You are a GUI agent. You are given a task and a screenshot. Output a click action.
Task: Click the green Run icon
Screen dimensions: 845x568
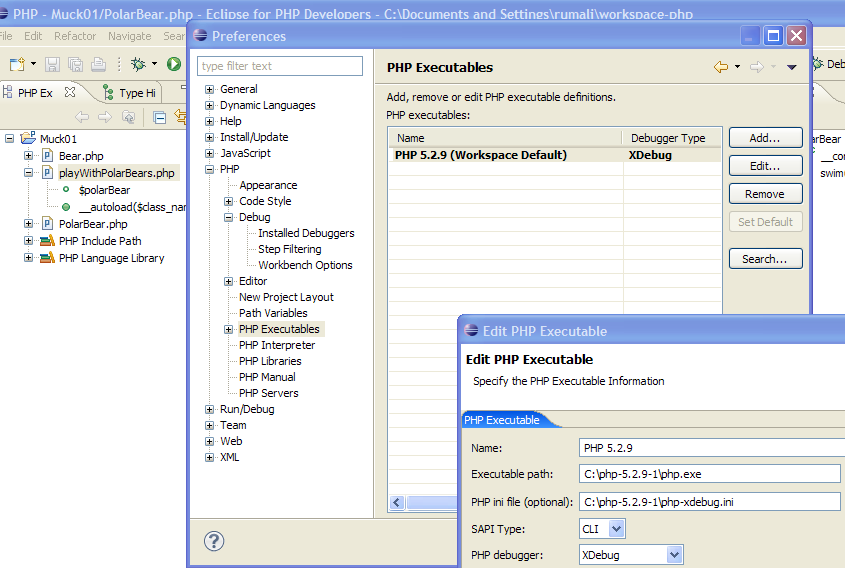[x=174, y=64]
